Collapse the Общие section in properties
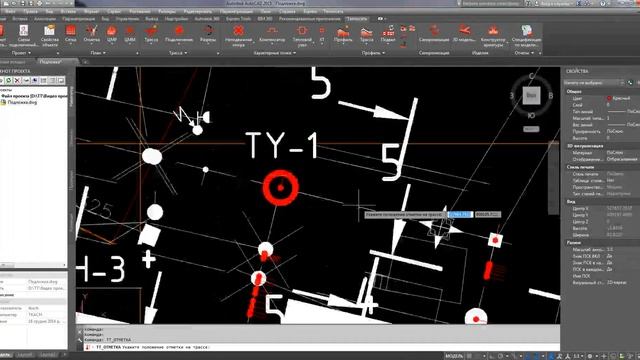640x360 pixels. pos(574,91)
